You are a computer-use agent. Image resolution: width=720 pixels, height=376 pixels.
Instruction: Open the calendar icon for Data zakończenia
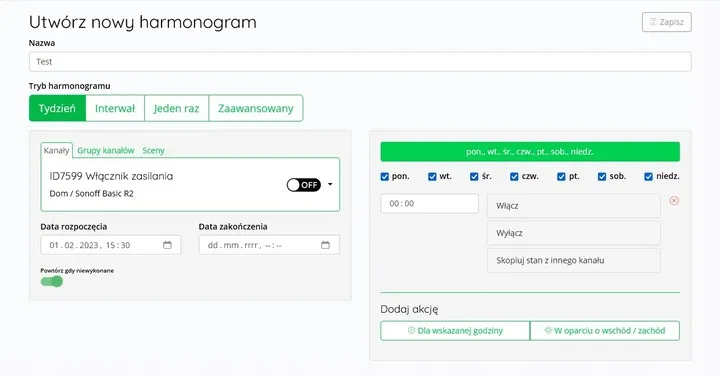click(325, 245)
